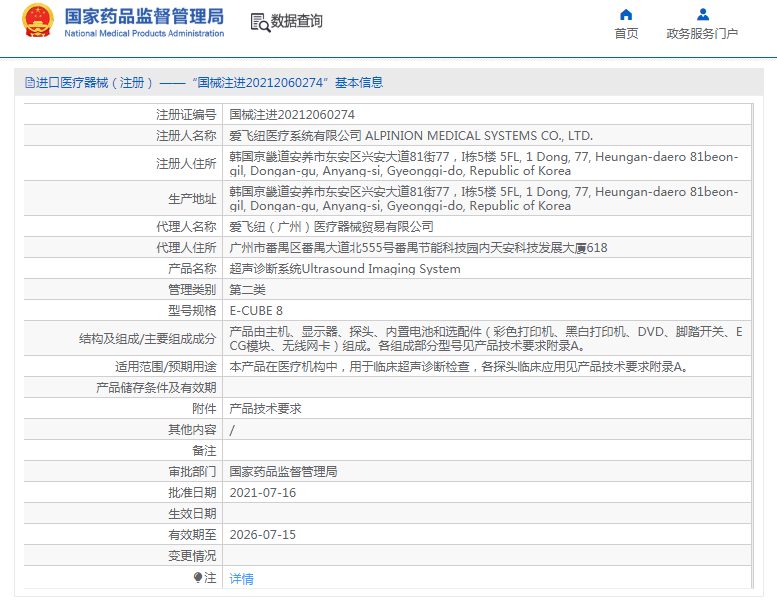Select the slash in 其他内容 row
777x602 pixels.
[x=232, y=430]
